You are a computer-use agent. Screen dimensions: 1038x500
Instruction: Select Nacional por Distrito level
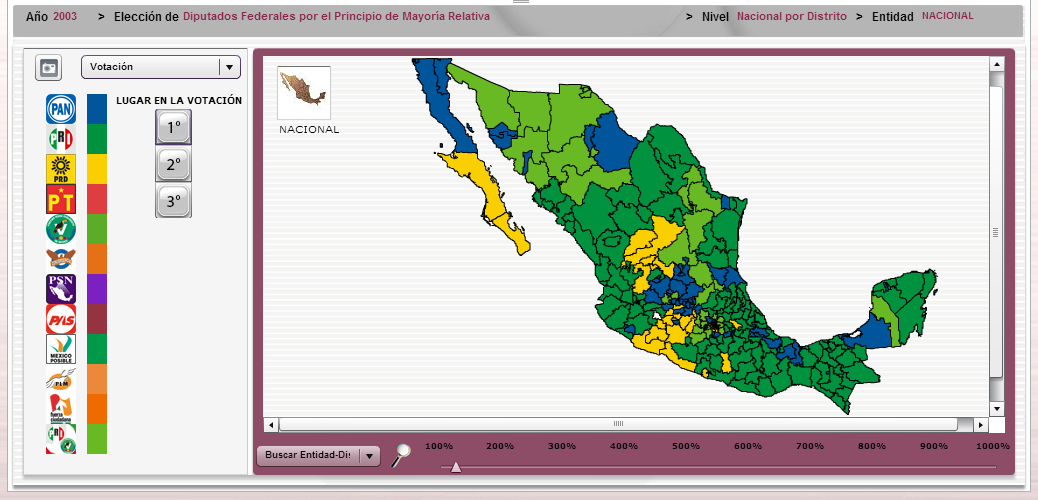(x=791, y=17)
